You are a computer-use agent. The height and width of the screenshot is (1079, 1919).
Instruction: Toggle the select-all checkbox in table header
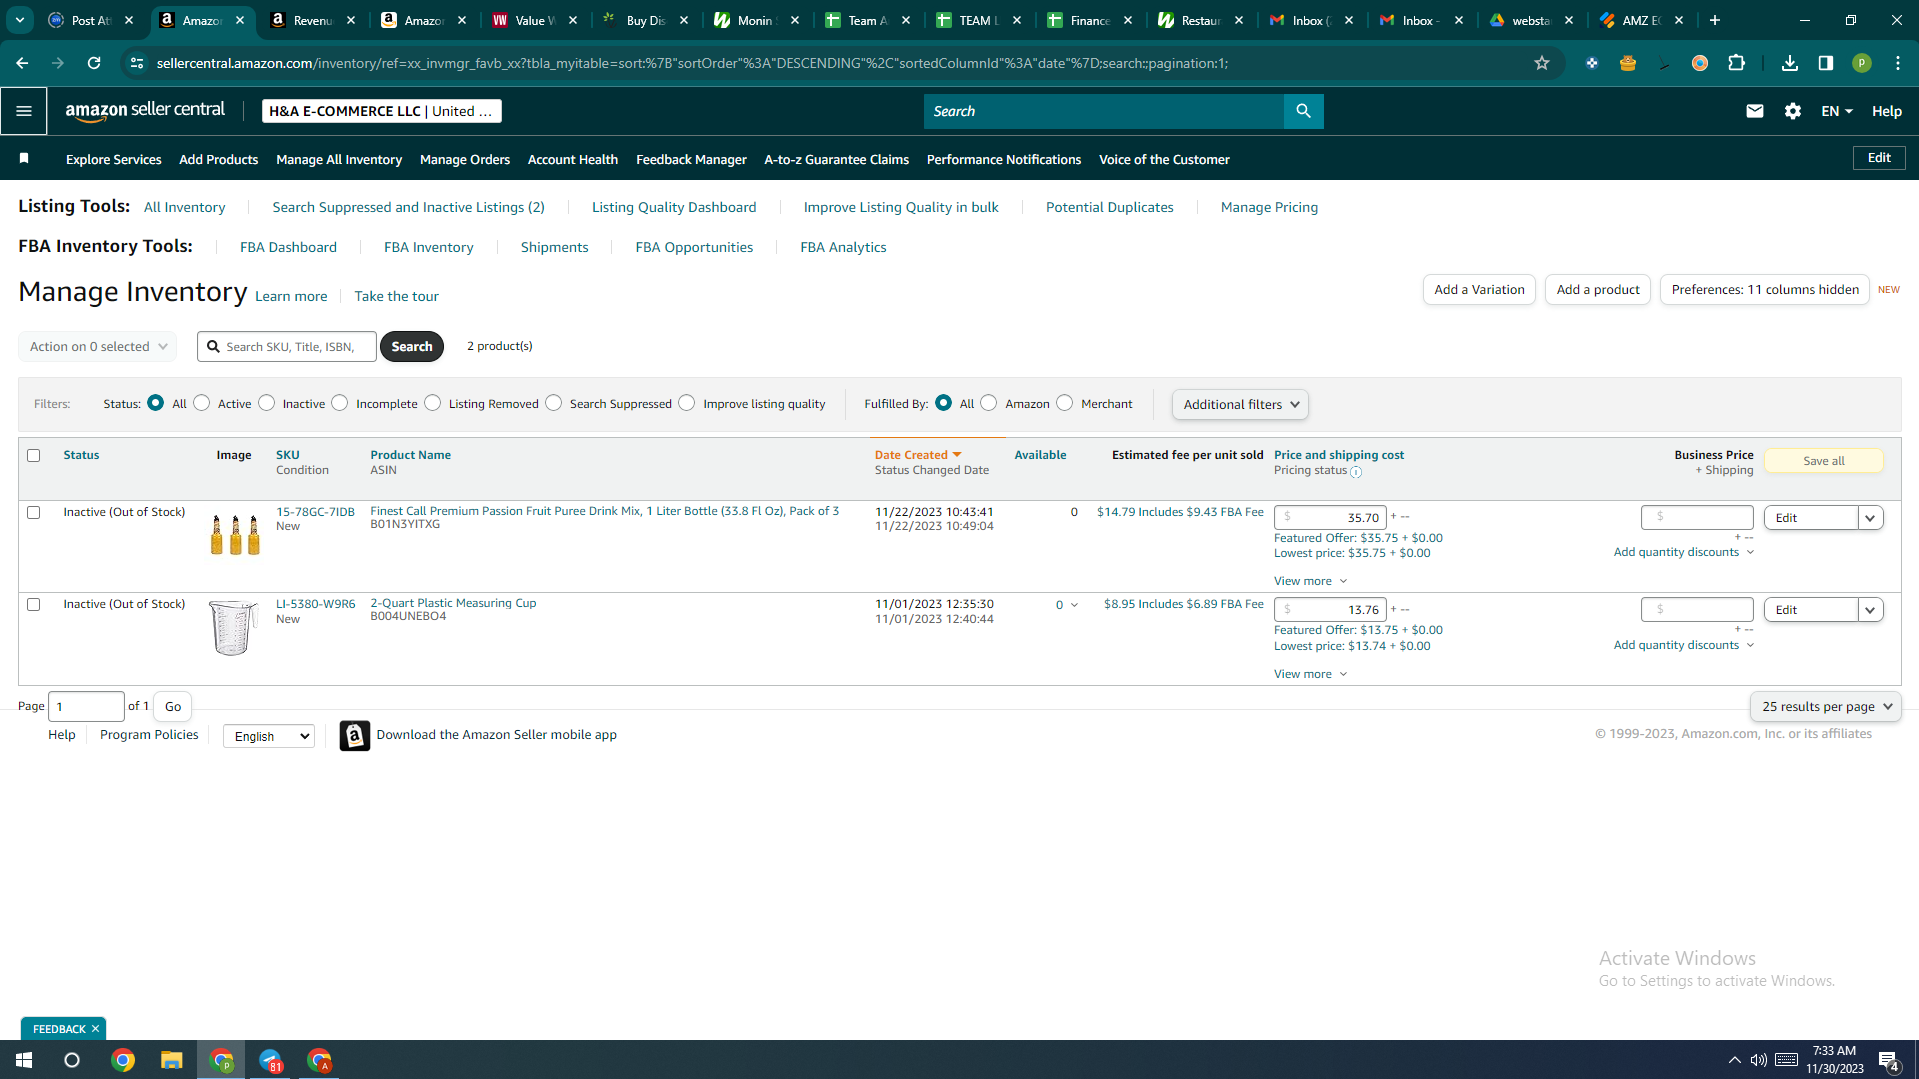(x=34, y=455)
